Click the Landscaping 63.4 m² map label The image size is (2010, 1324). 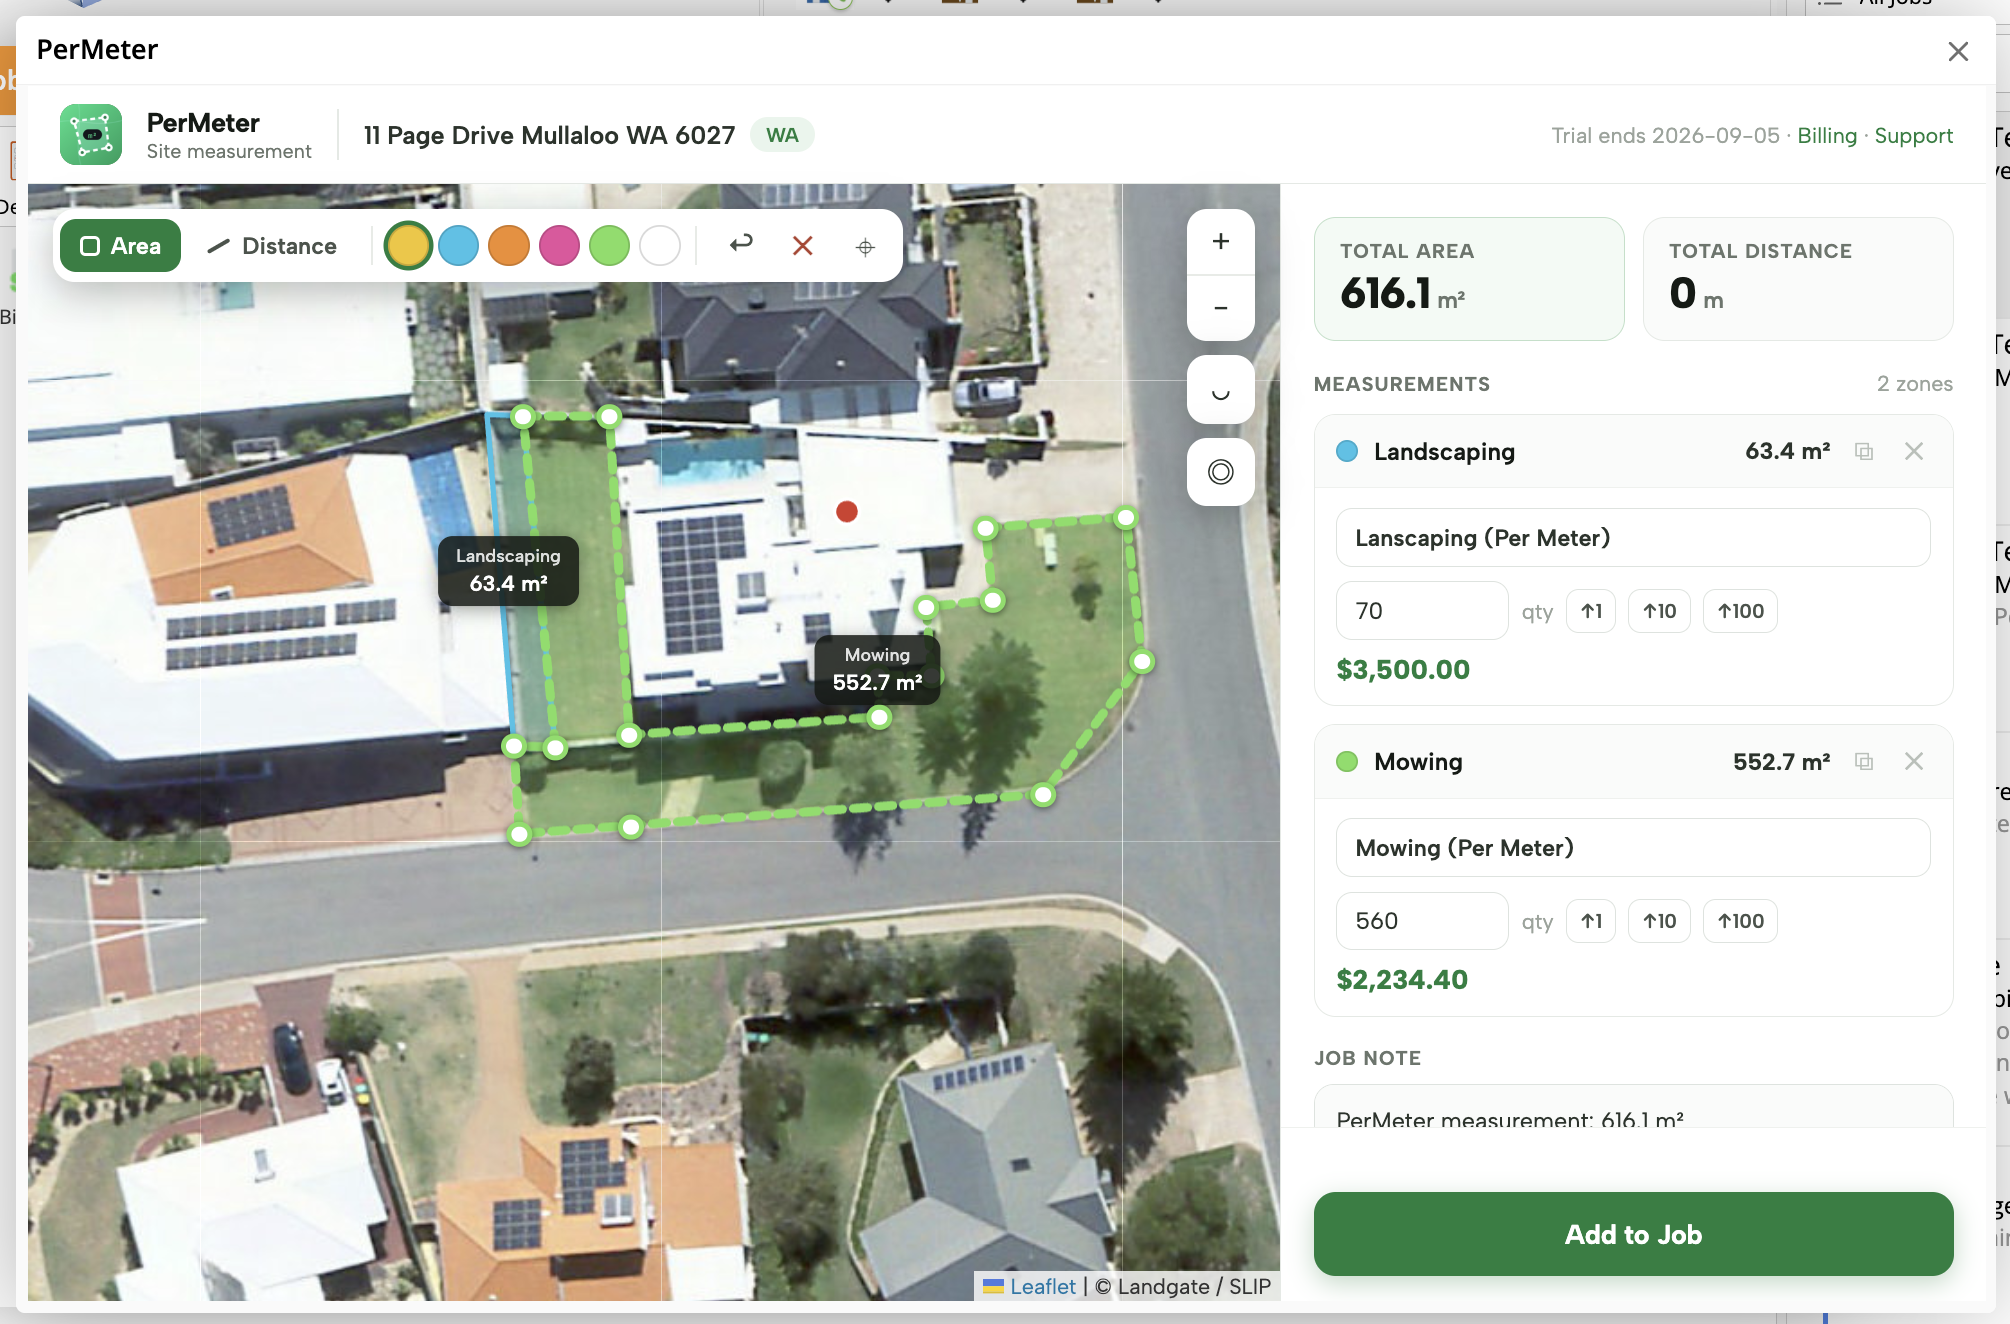click(x=508, y=570)
